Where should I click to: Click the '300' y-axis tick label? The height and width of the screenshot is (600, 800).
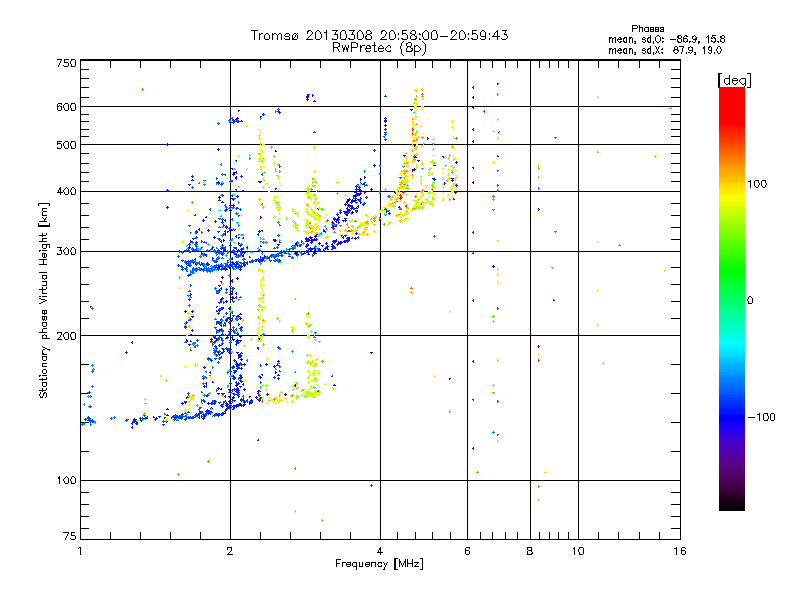coord(66,252)
